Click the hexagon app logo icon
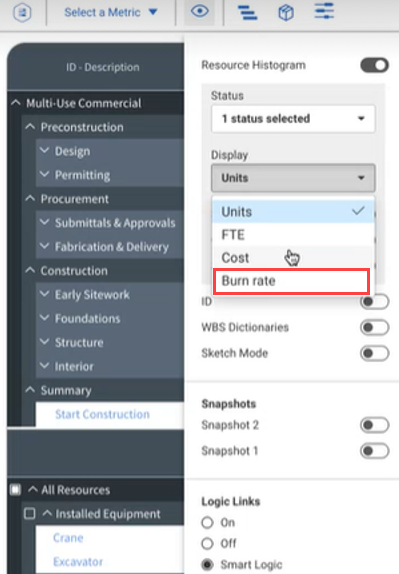Viewport: 399px width, 574px height. point(22,12)
